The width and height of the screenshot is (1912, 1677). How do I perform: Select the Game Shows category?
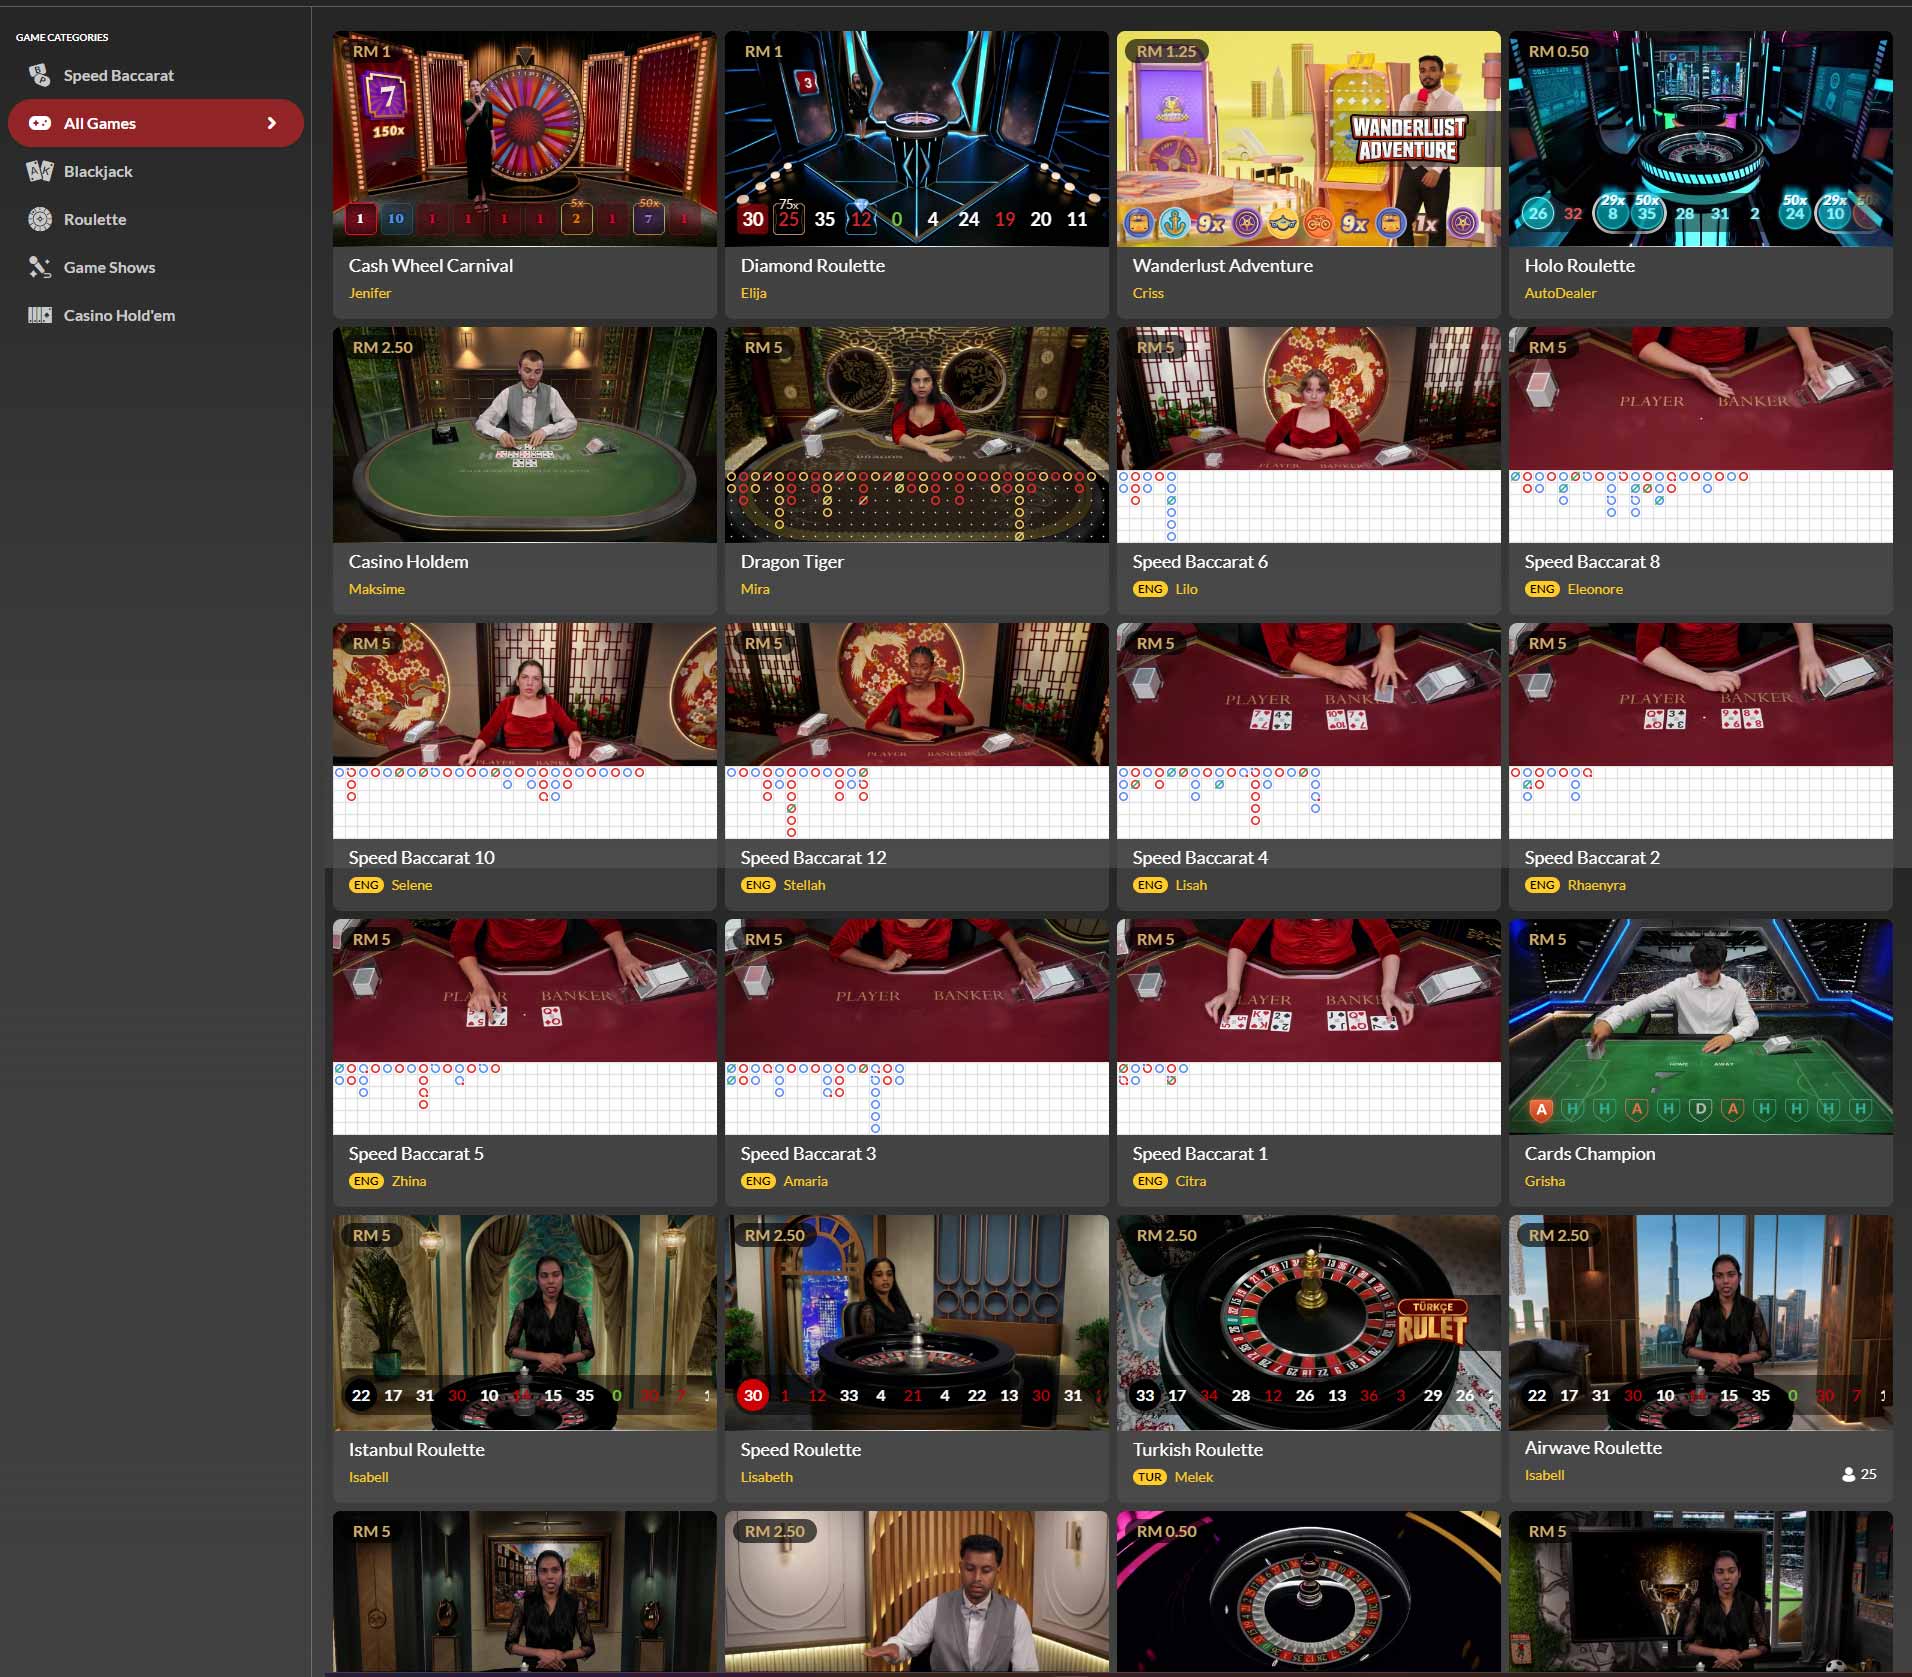(x=109, y=267)
